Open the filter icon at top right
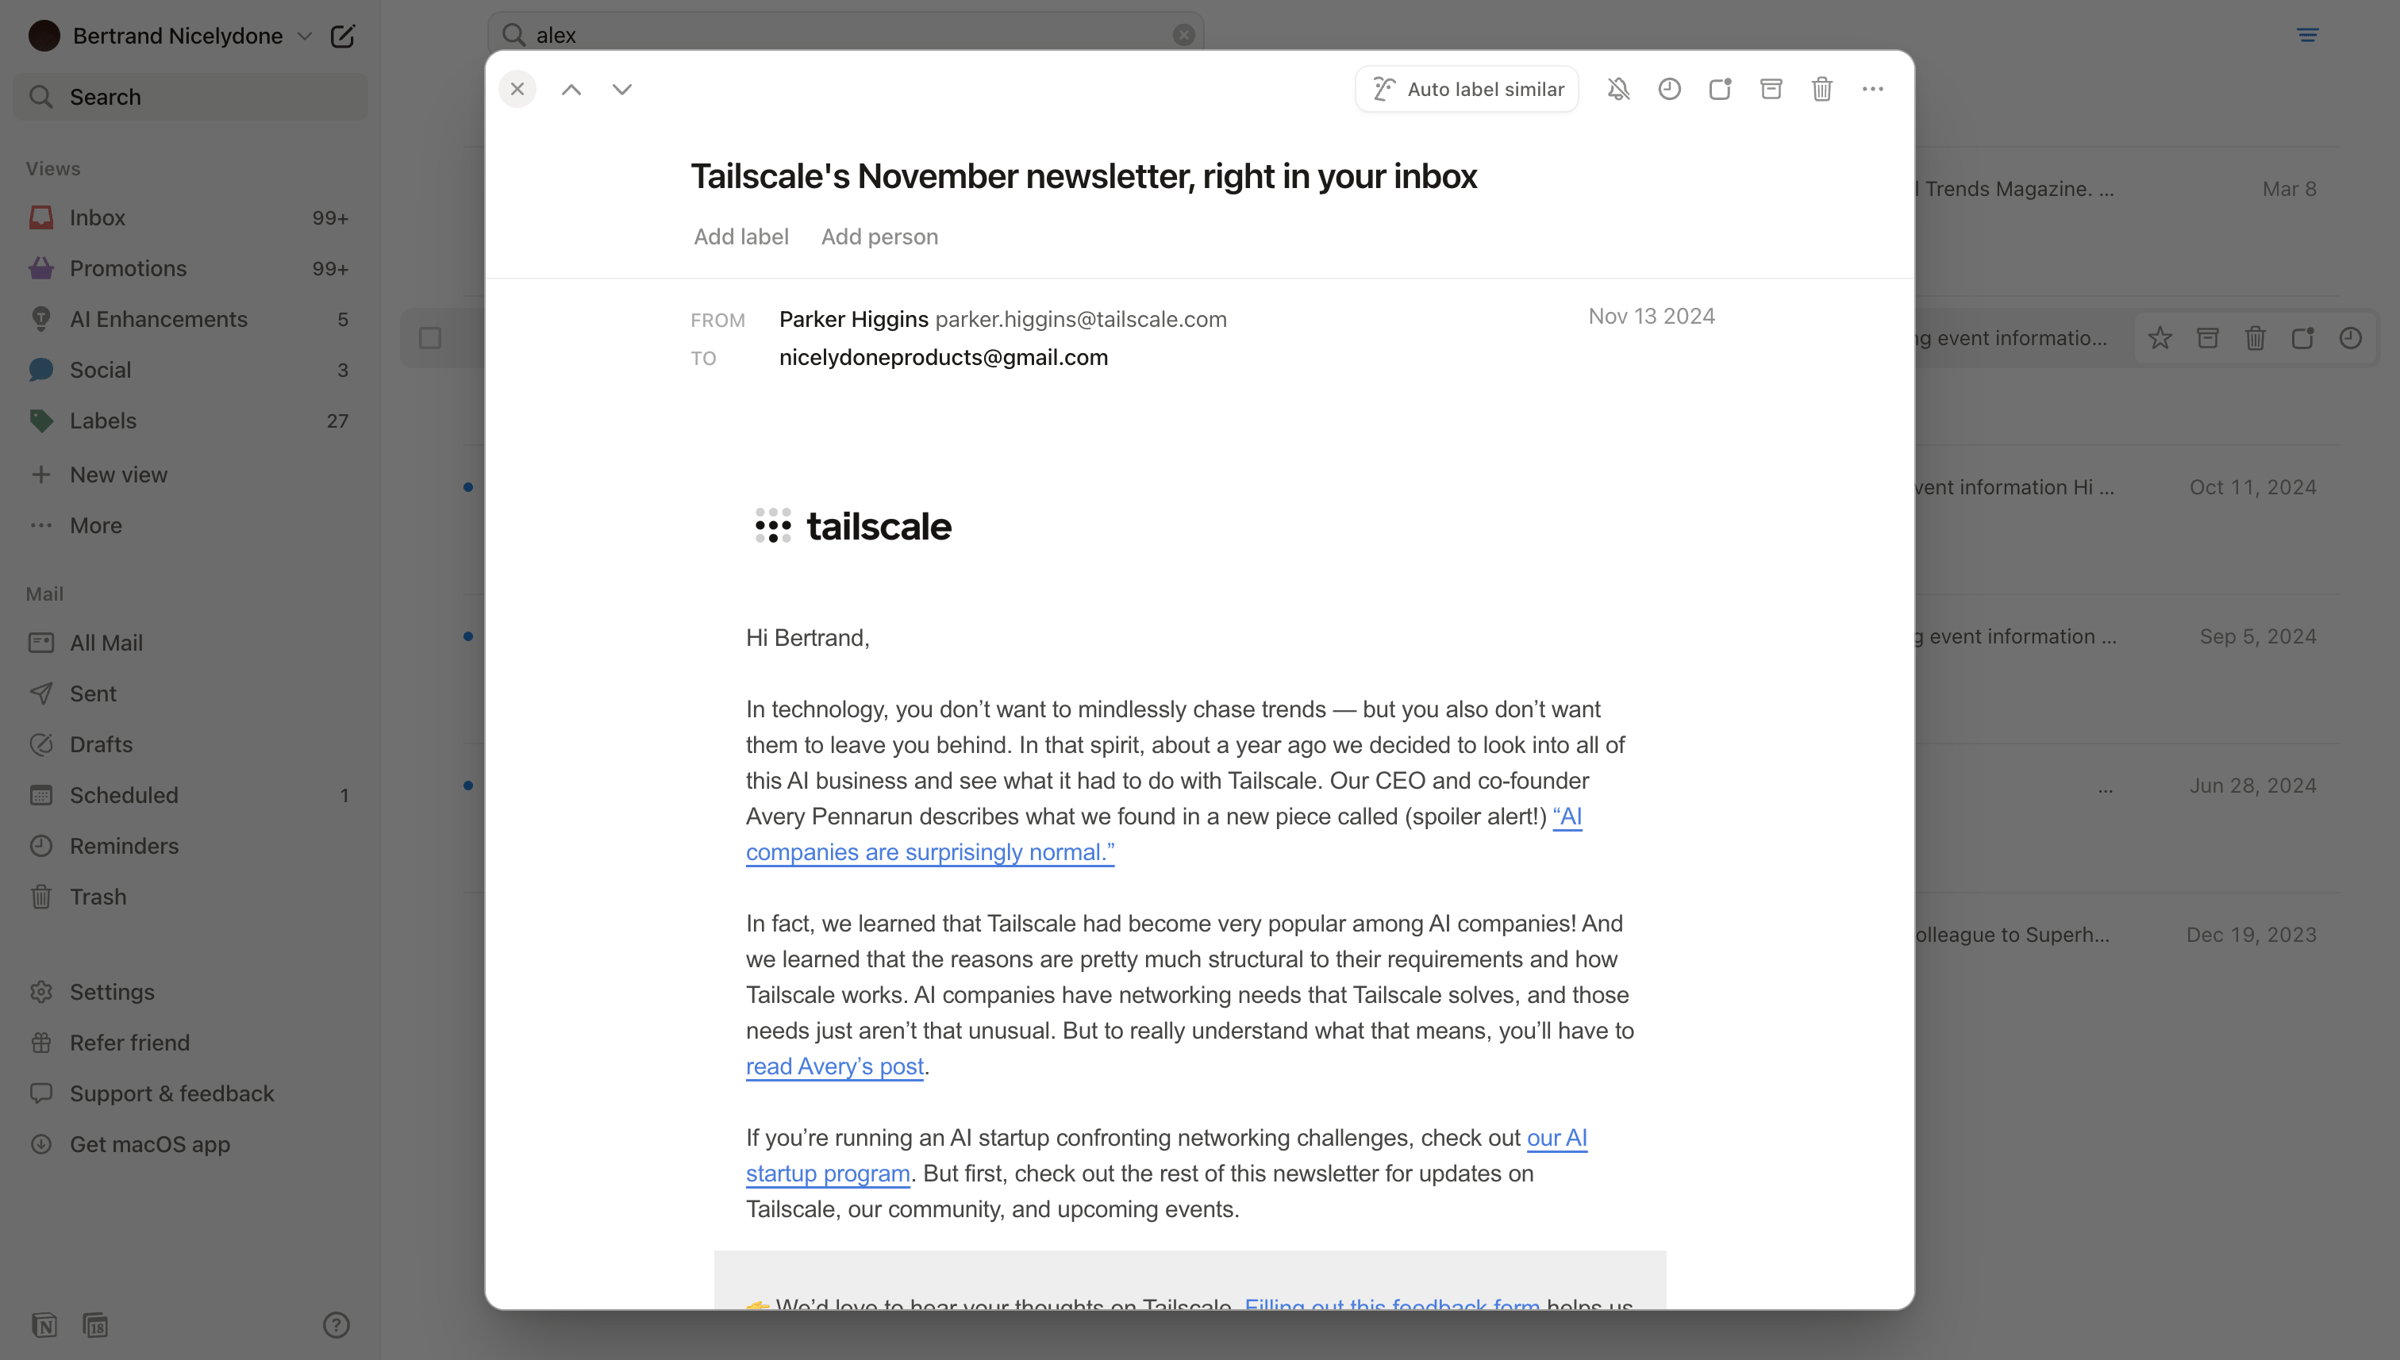This screenshot has width=2400, height=1360. (x=2308, y=35)
